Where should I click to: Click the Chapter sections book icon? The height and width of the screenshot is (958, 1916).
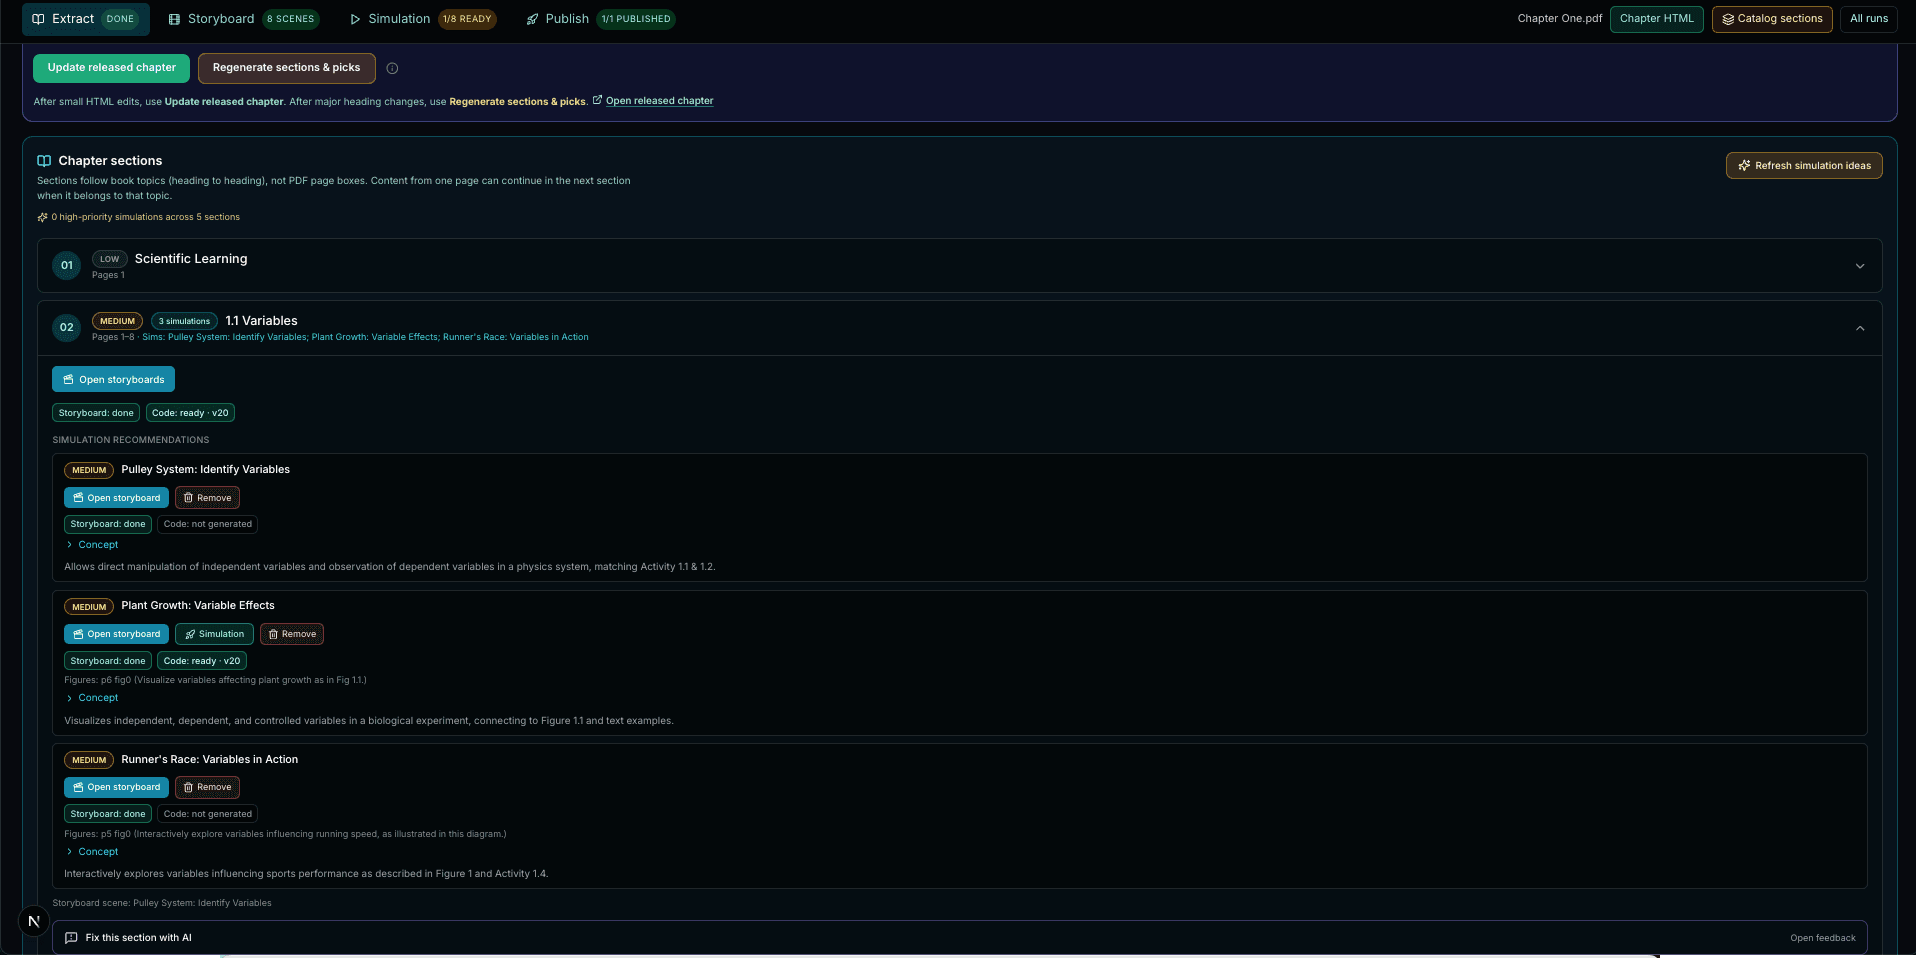44,161
